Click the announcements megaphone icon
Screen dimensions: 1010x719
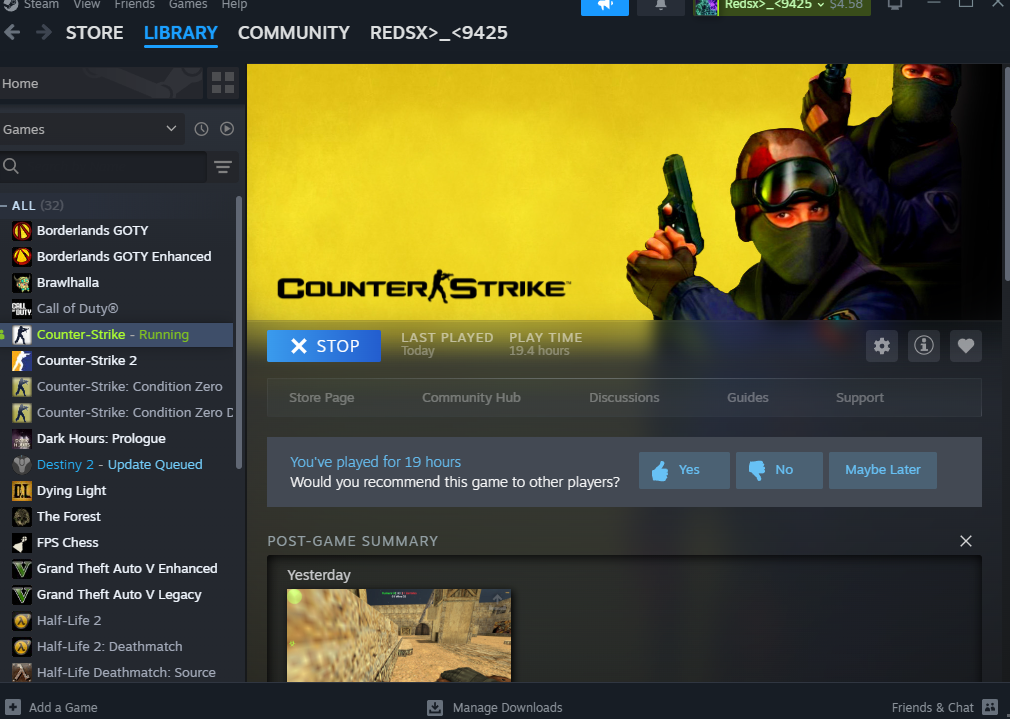[x=605, y=6]
